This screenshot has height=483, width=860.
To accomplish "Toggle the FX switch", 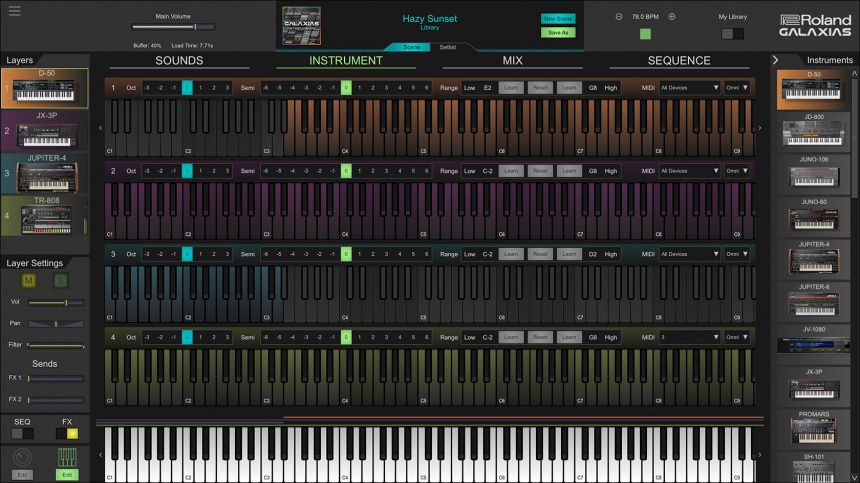I will pyautogui.click(x=67, y=434).
